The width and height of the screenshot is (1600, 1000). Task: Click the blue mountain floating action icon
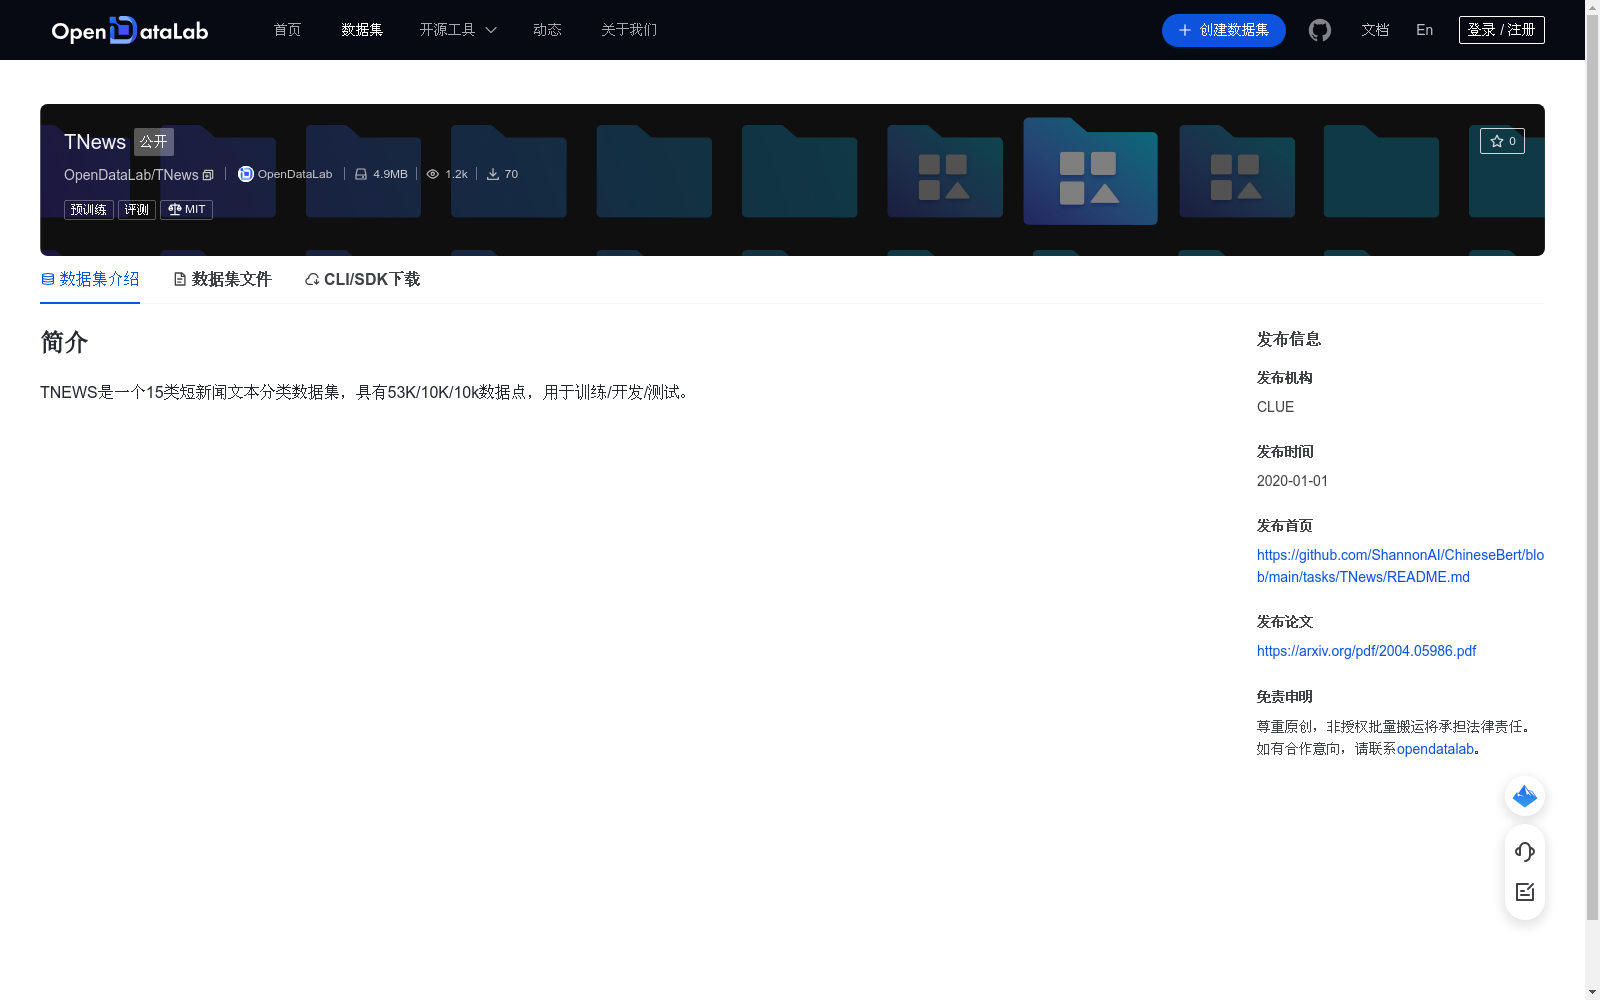(x=1524, y=796)
